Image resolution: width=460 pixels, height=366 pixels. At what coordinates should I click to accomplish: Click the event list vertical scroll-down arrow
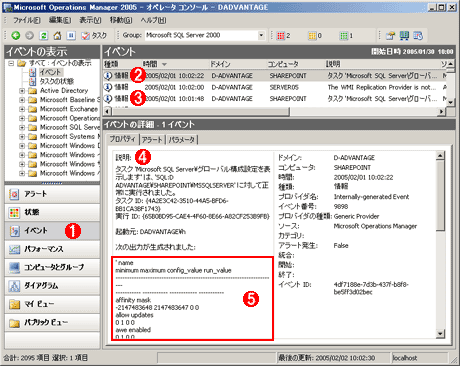coord(450,102)
